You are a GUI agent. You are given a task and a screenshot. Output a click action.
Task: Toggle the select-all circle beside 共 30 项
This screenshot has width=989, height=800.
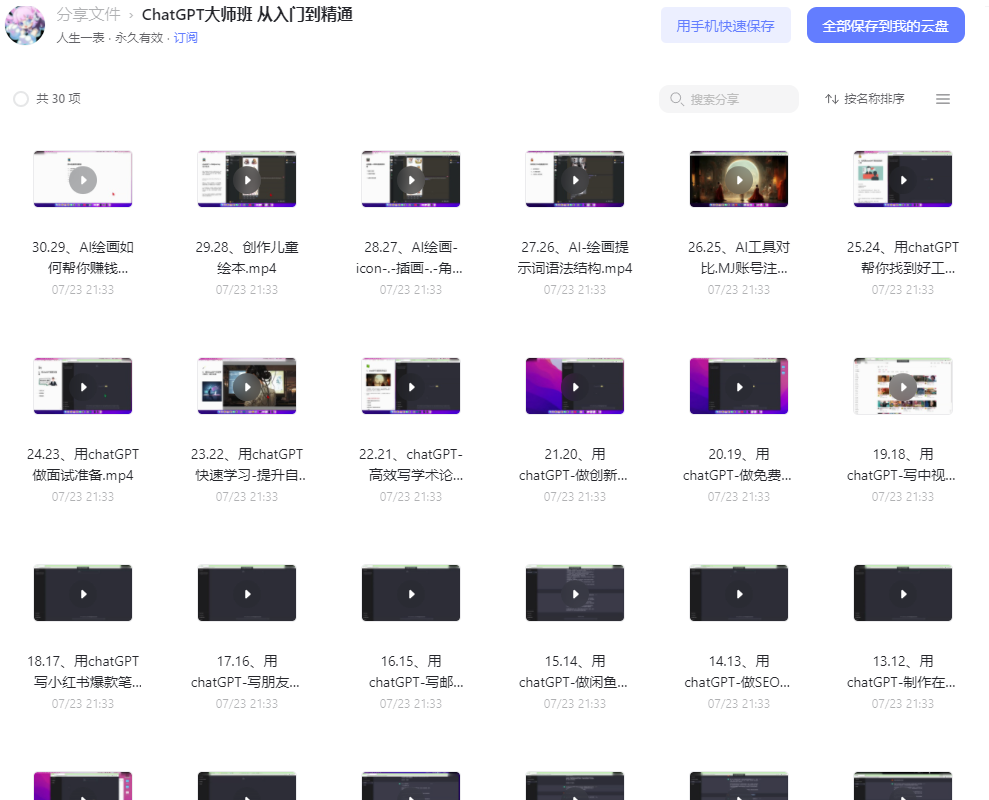pos(21,99)
